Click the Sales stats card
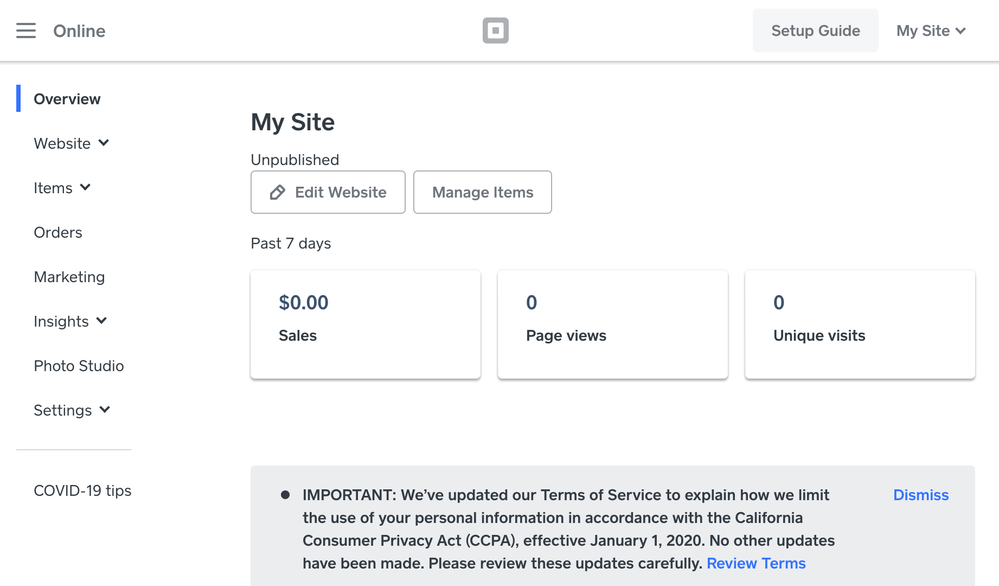This screenshot has height=586, width=999. [x=365, y=324]
